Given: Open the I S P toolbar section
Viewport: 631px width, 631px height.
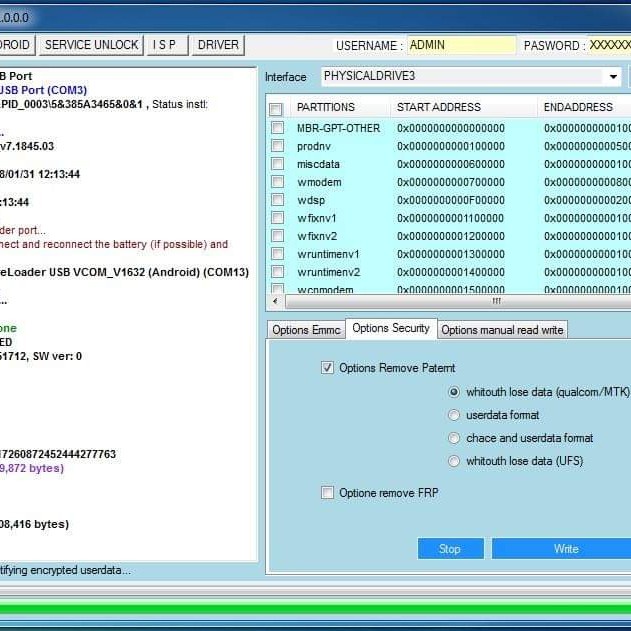Looking at the screenshot, I should pyautogui.click(x=164, y=45).
